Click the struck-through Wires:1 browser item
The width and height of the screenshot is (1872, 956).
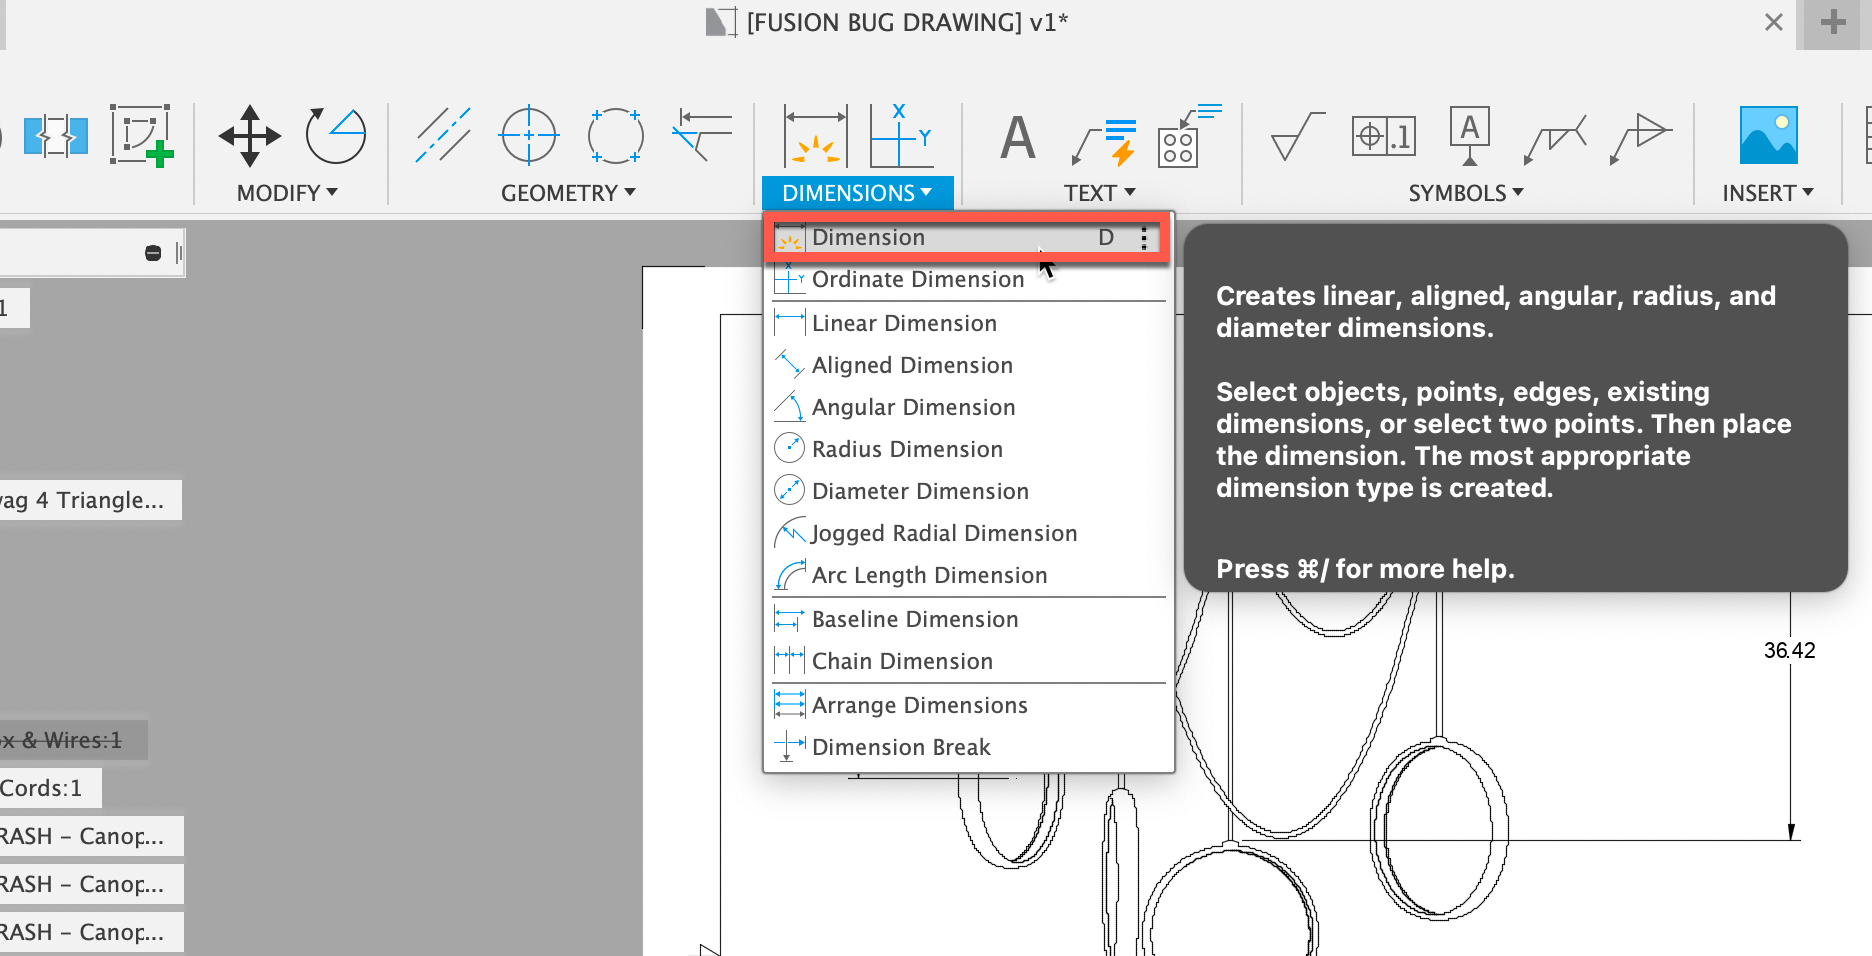(x=73, y=740)
